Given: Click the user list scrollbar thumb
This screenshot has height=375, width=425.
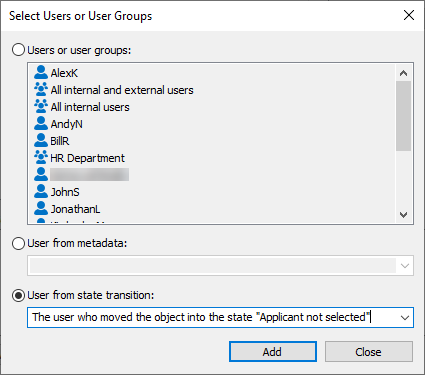Looking at the screenshot, I should coord(404,116).
